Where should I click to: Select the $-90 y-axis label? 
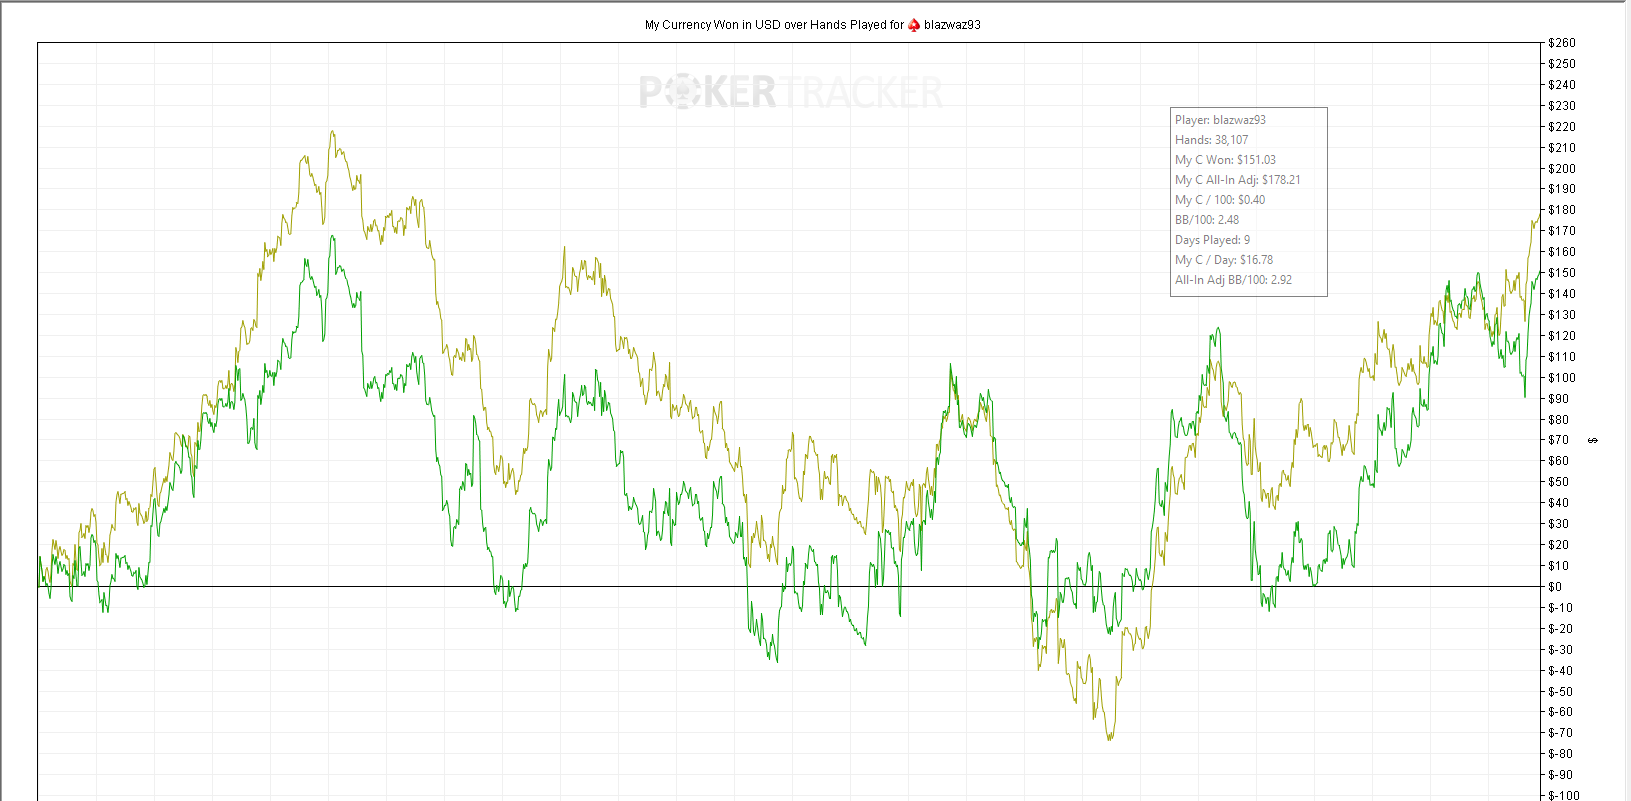[x=1560, y=775]
